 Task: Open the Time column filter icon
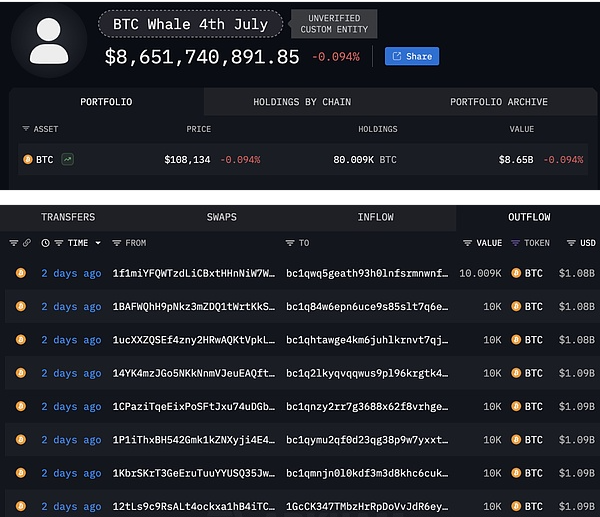point(59,243)
